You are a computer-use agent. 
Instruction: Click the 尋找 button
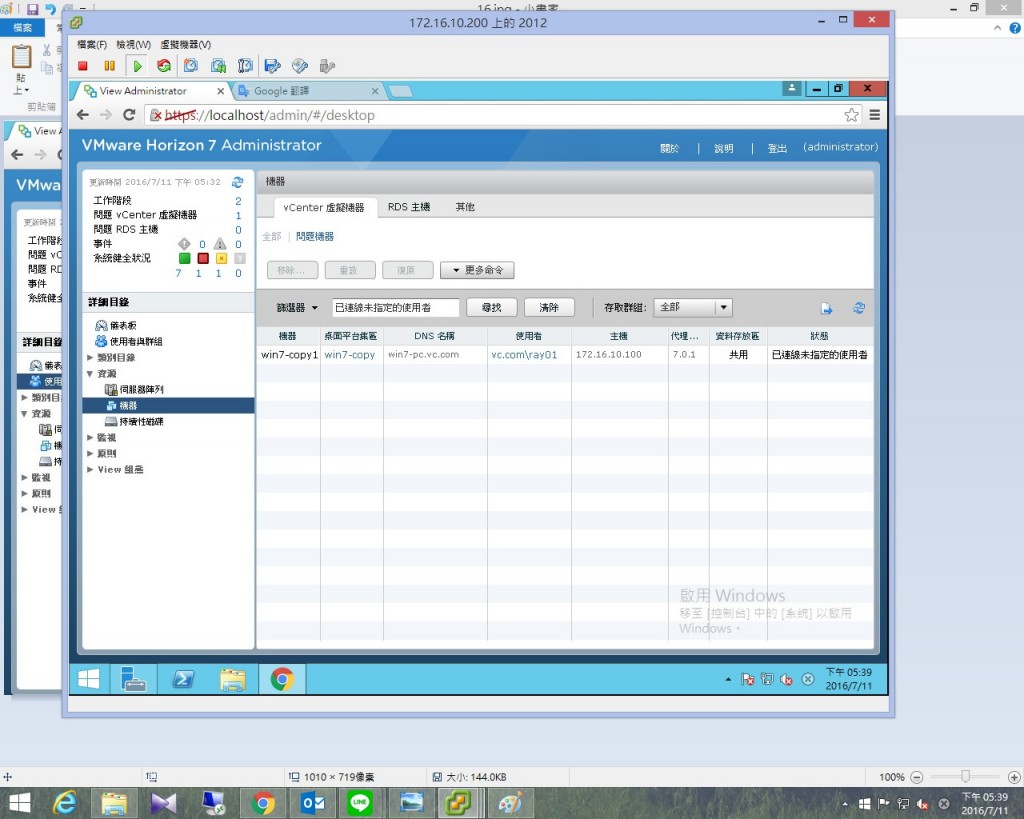pyautogui.click(x=492, y=308)
